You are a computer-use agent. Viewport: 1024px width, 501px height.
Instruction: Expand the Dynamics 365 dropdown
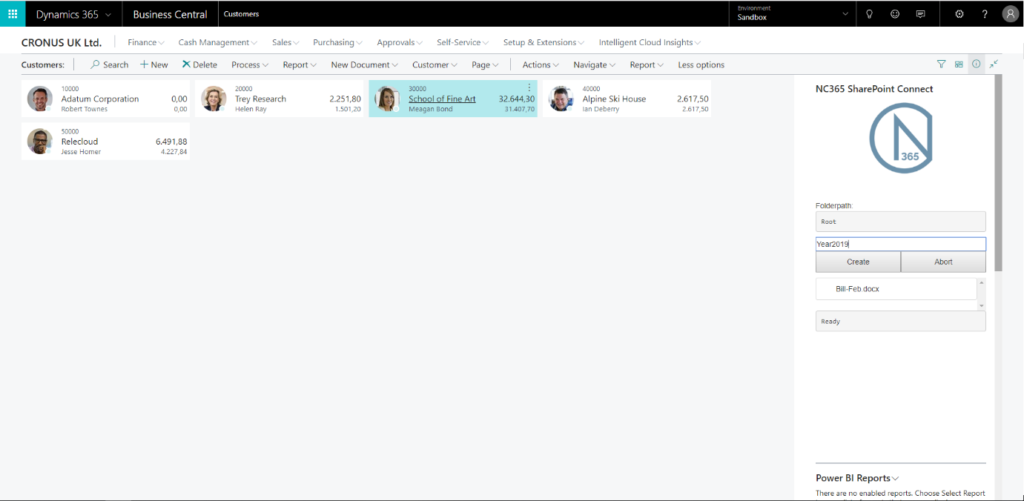click(74, 14)
